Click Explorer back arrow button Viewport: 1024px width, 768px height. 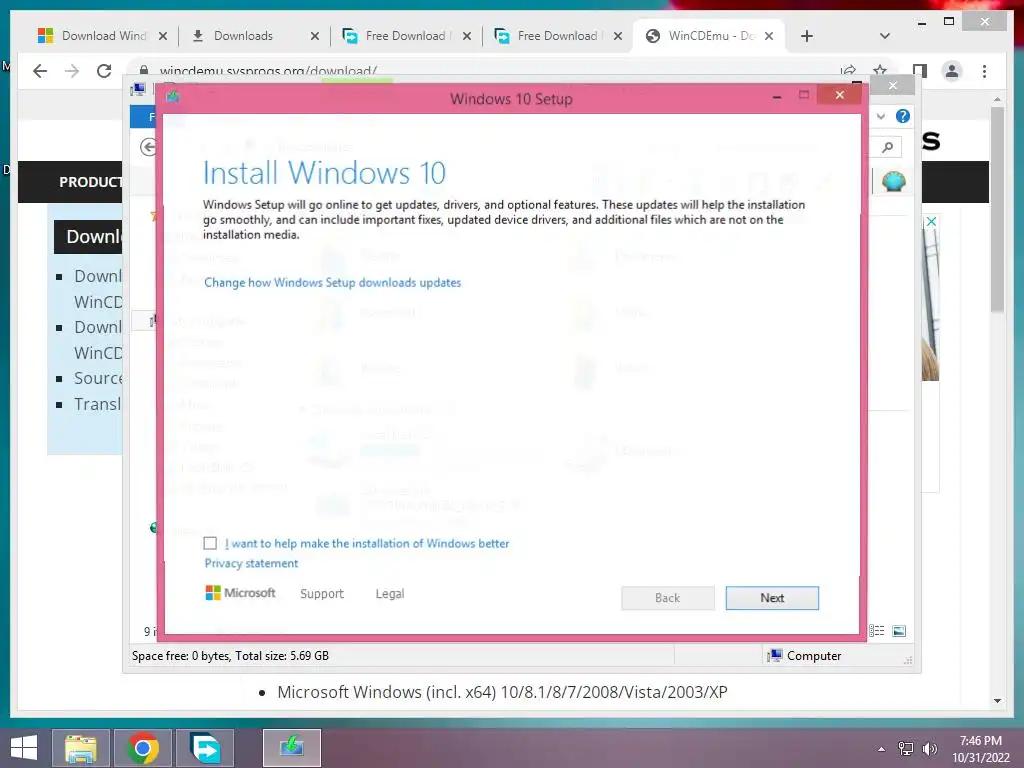148,147
